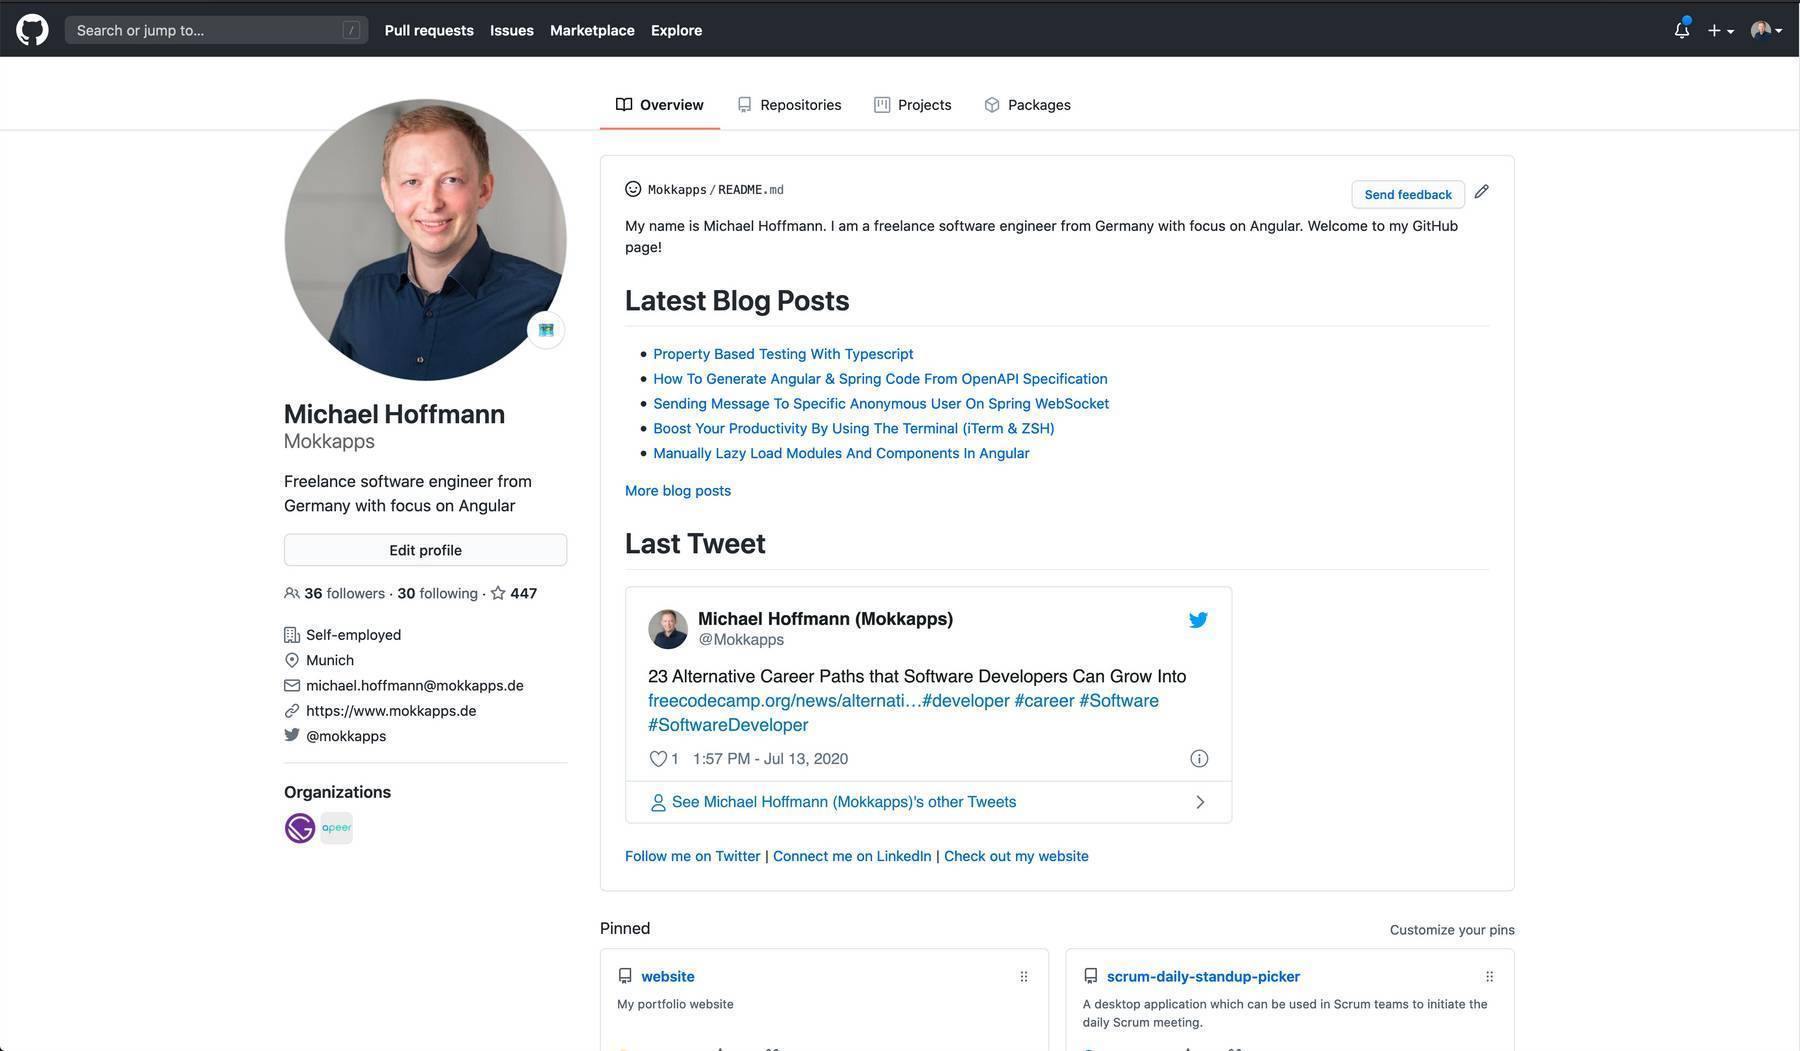
Task: Click the tweet author's small avatar
Action: click(x=668, y=629)
